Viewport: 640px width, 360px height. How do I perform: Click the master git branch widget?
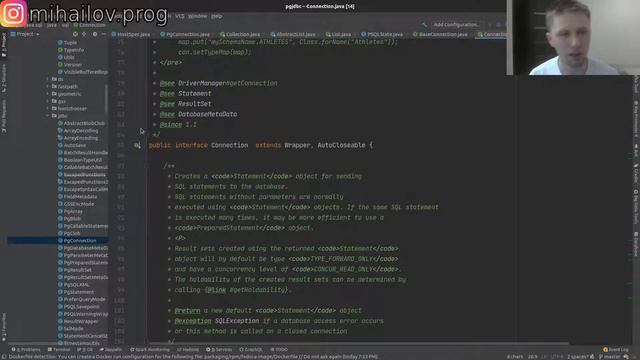pos(609,357)
